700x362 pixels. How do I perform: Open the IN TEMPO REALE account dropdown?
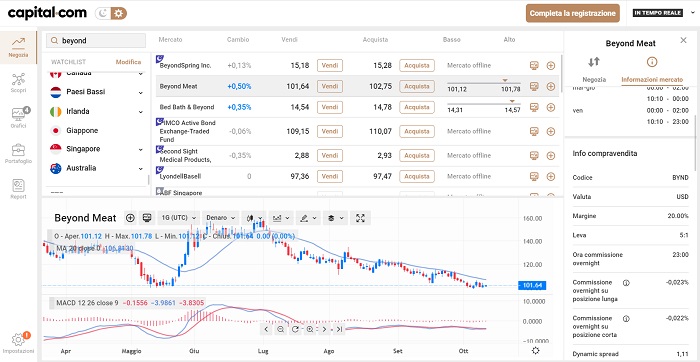point(663,13)
